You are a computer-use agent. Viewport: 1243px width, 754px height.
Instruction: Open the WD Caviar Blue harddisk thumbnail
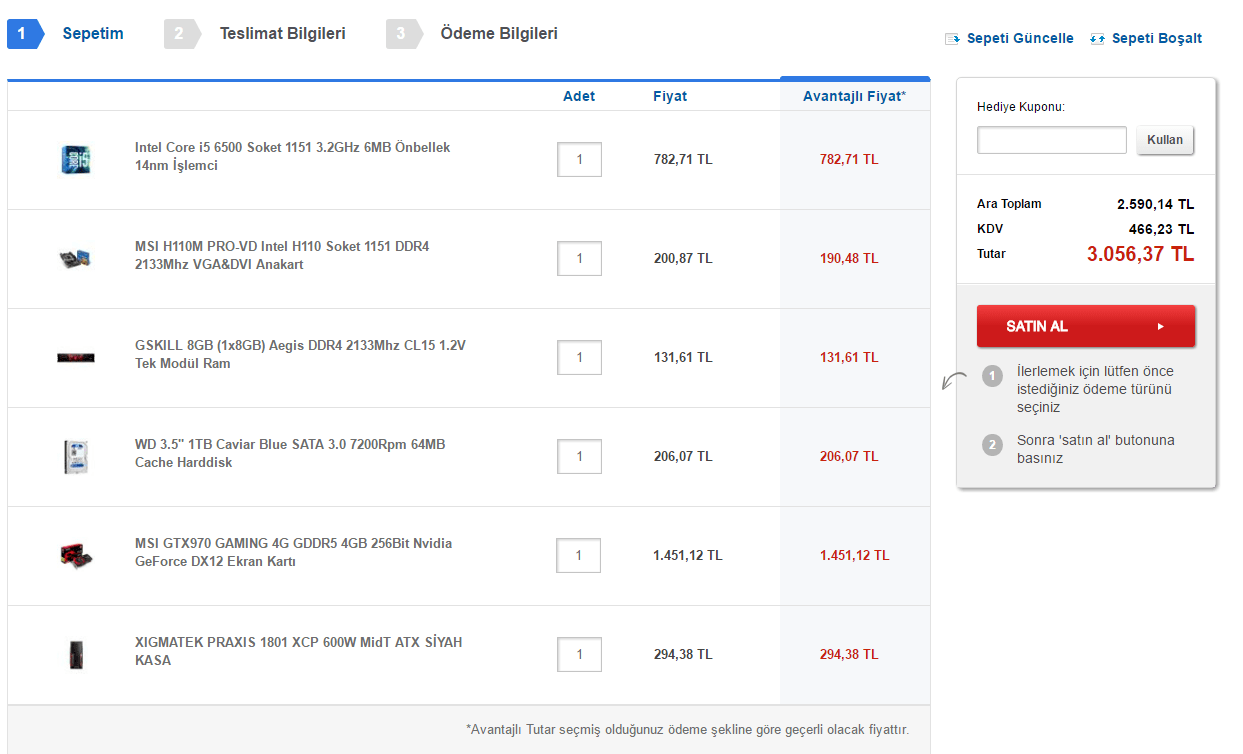click(76, 456)
